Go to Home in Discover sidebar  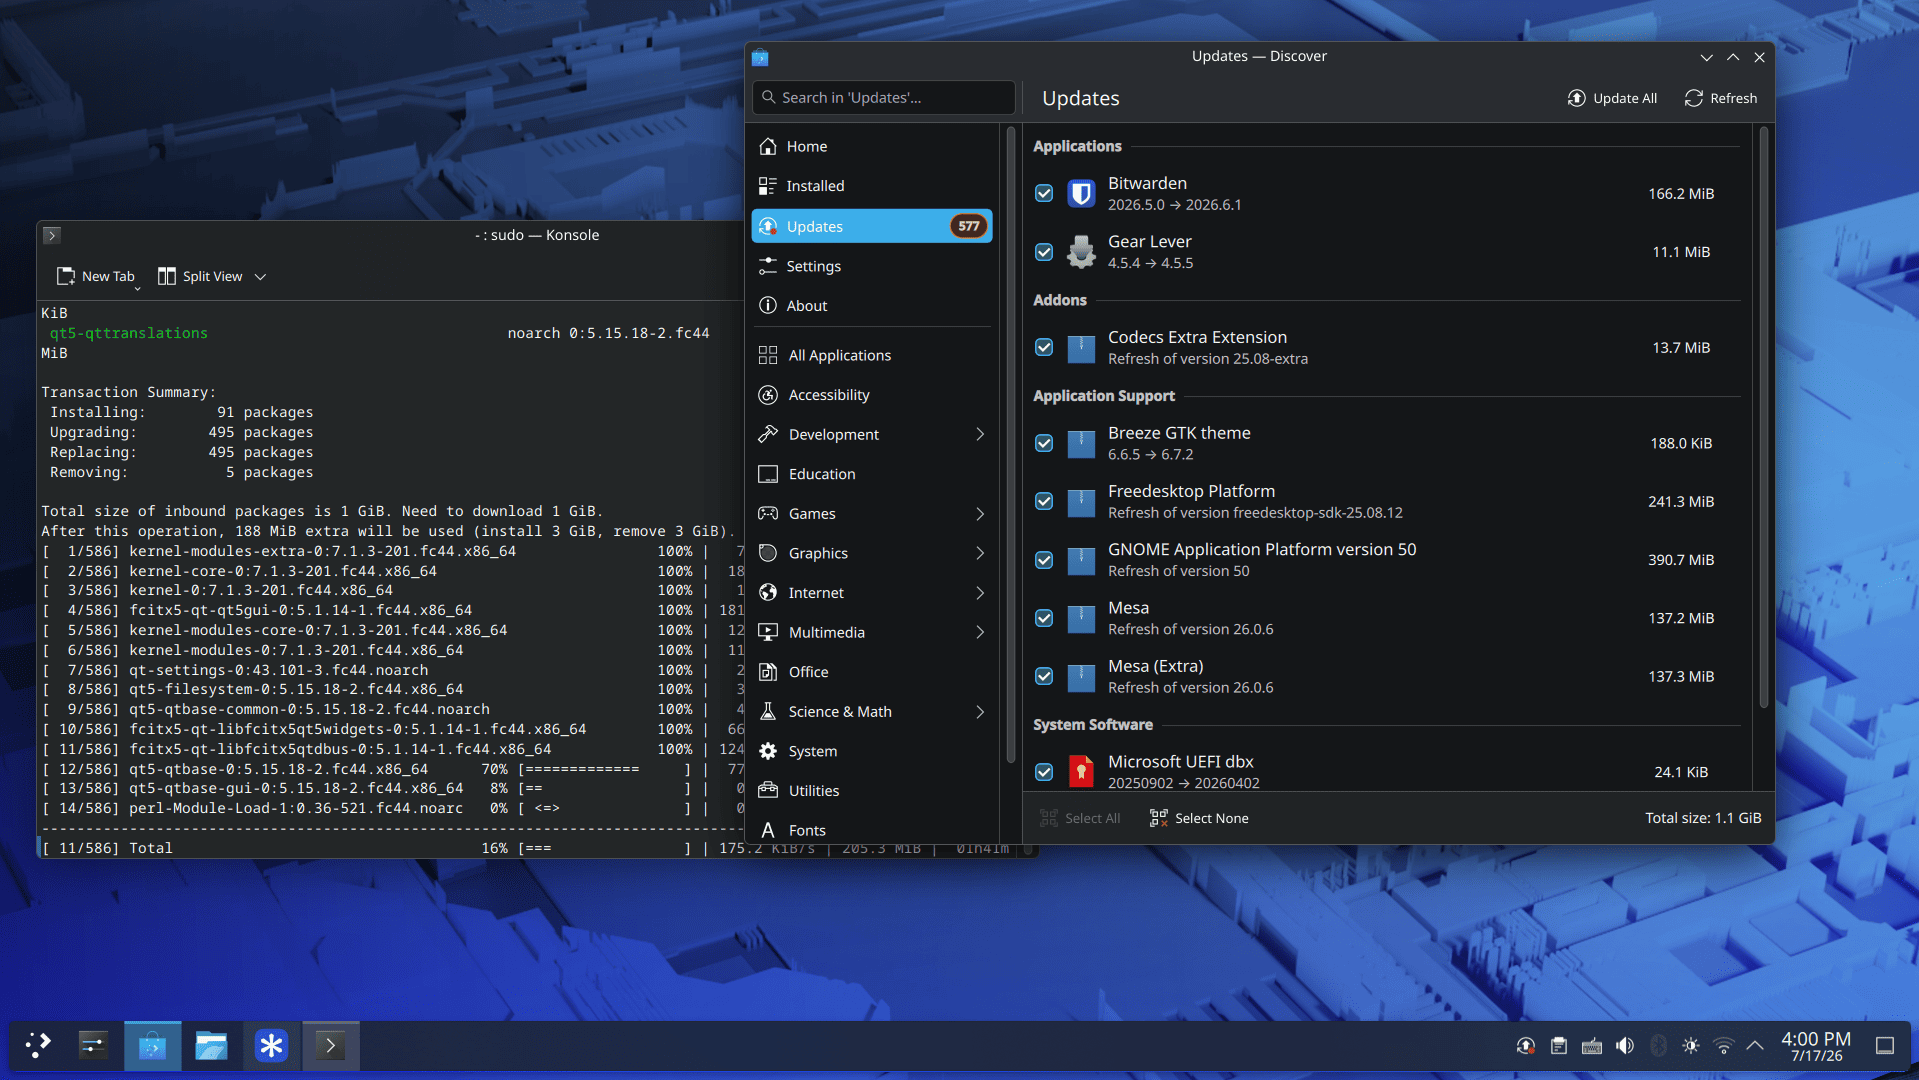coord(872,147)
